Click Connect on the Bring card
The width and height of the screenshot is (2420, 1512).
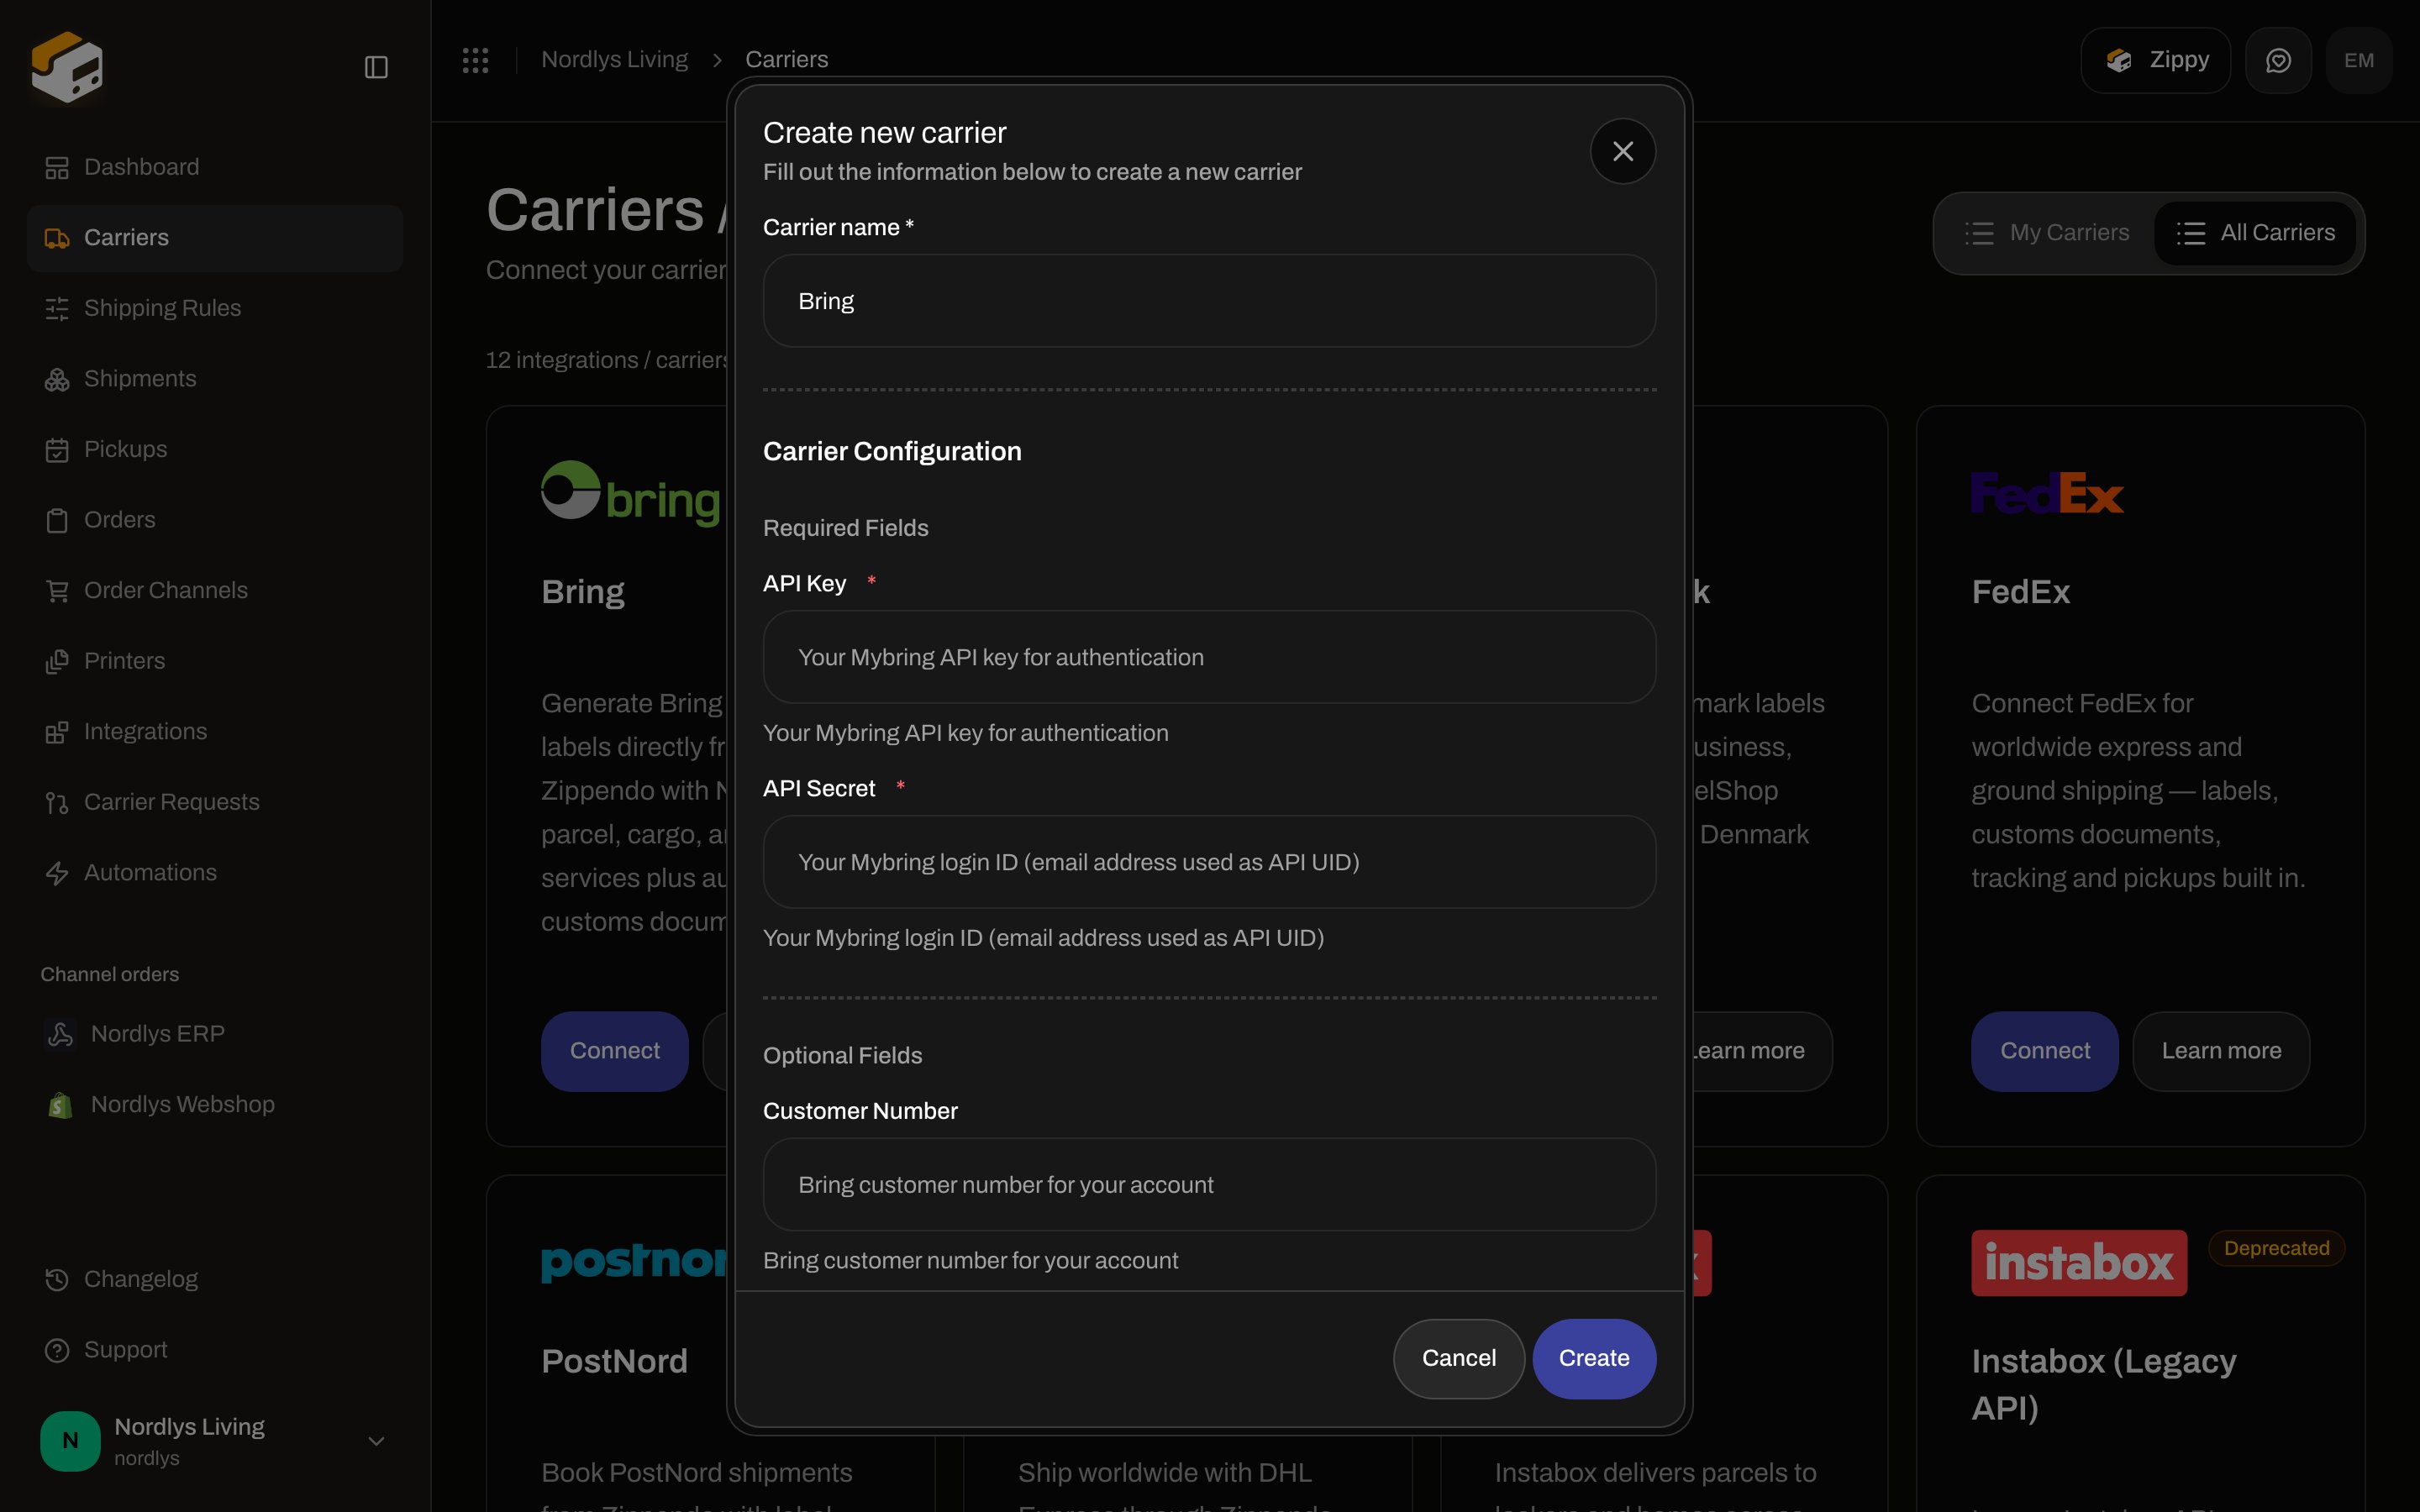click(615, 1051)
